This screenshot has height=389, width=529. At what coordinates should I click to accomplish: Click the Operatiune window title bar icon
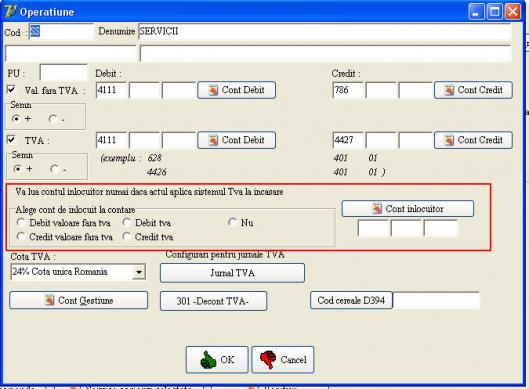(x=9, y=11)
